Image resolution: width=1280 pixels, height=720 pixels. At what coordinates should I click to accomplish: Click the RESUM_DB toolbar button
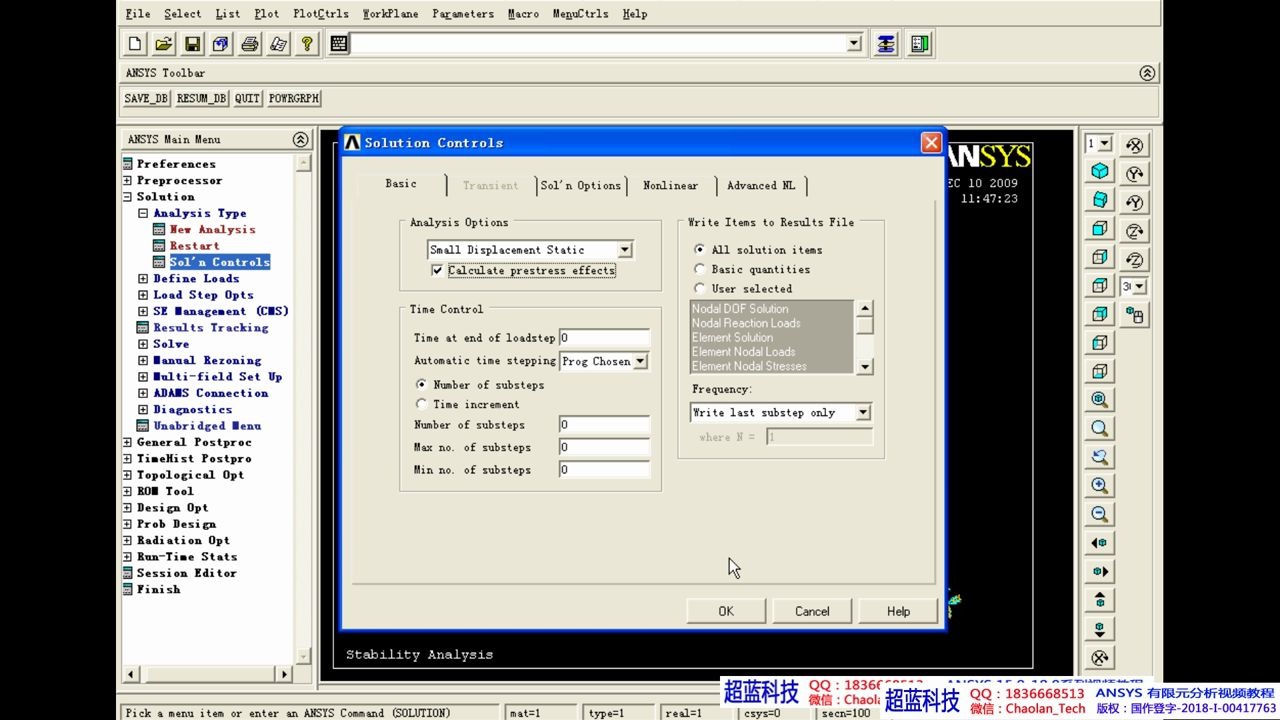(x=202, y=98)
